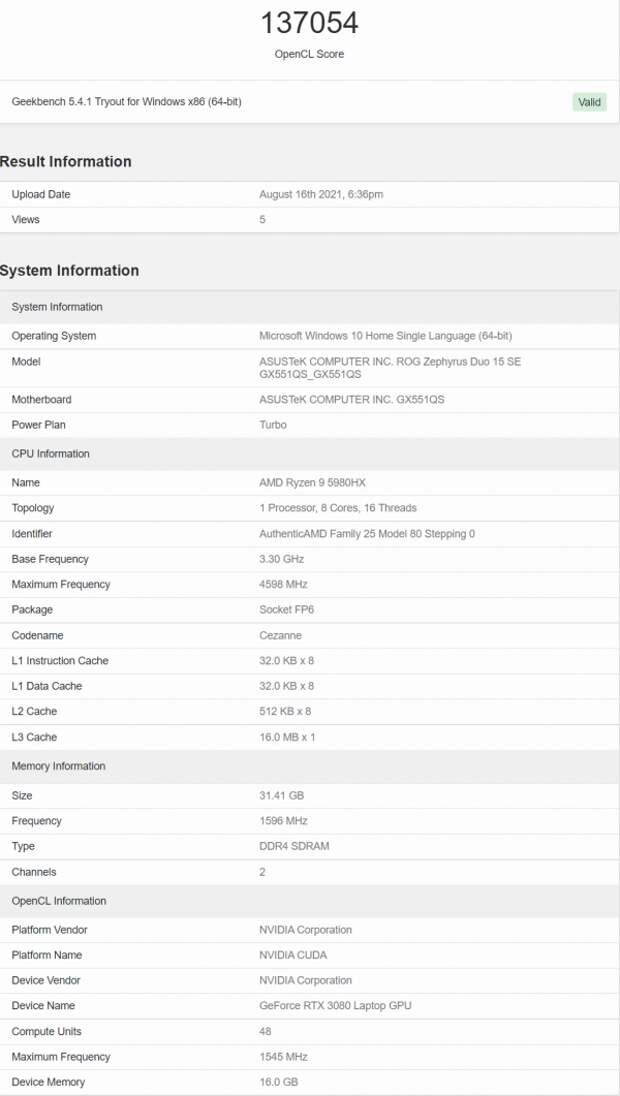Select the AMD Ryzen 9 5980HX name

312,483
